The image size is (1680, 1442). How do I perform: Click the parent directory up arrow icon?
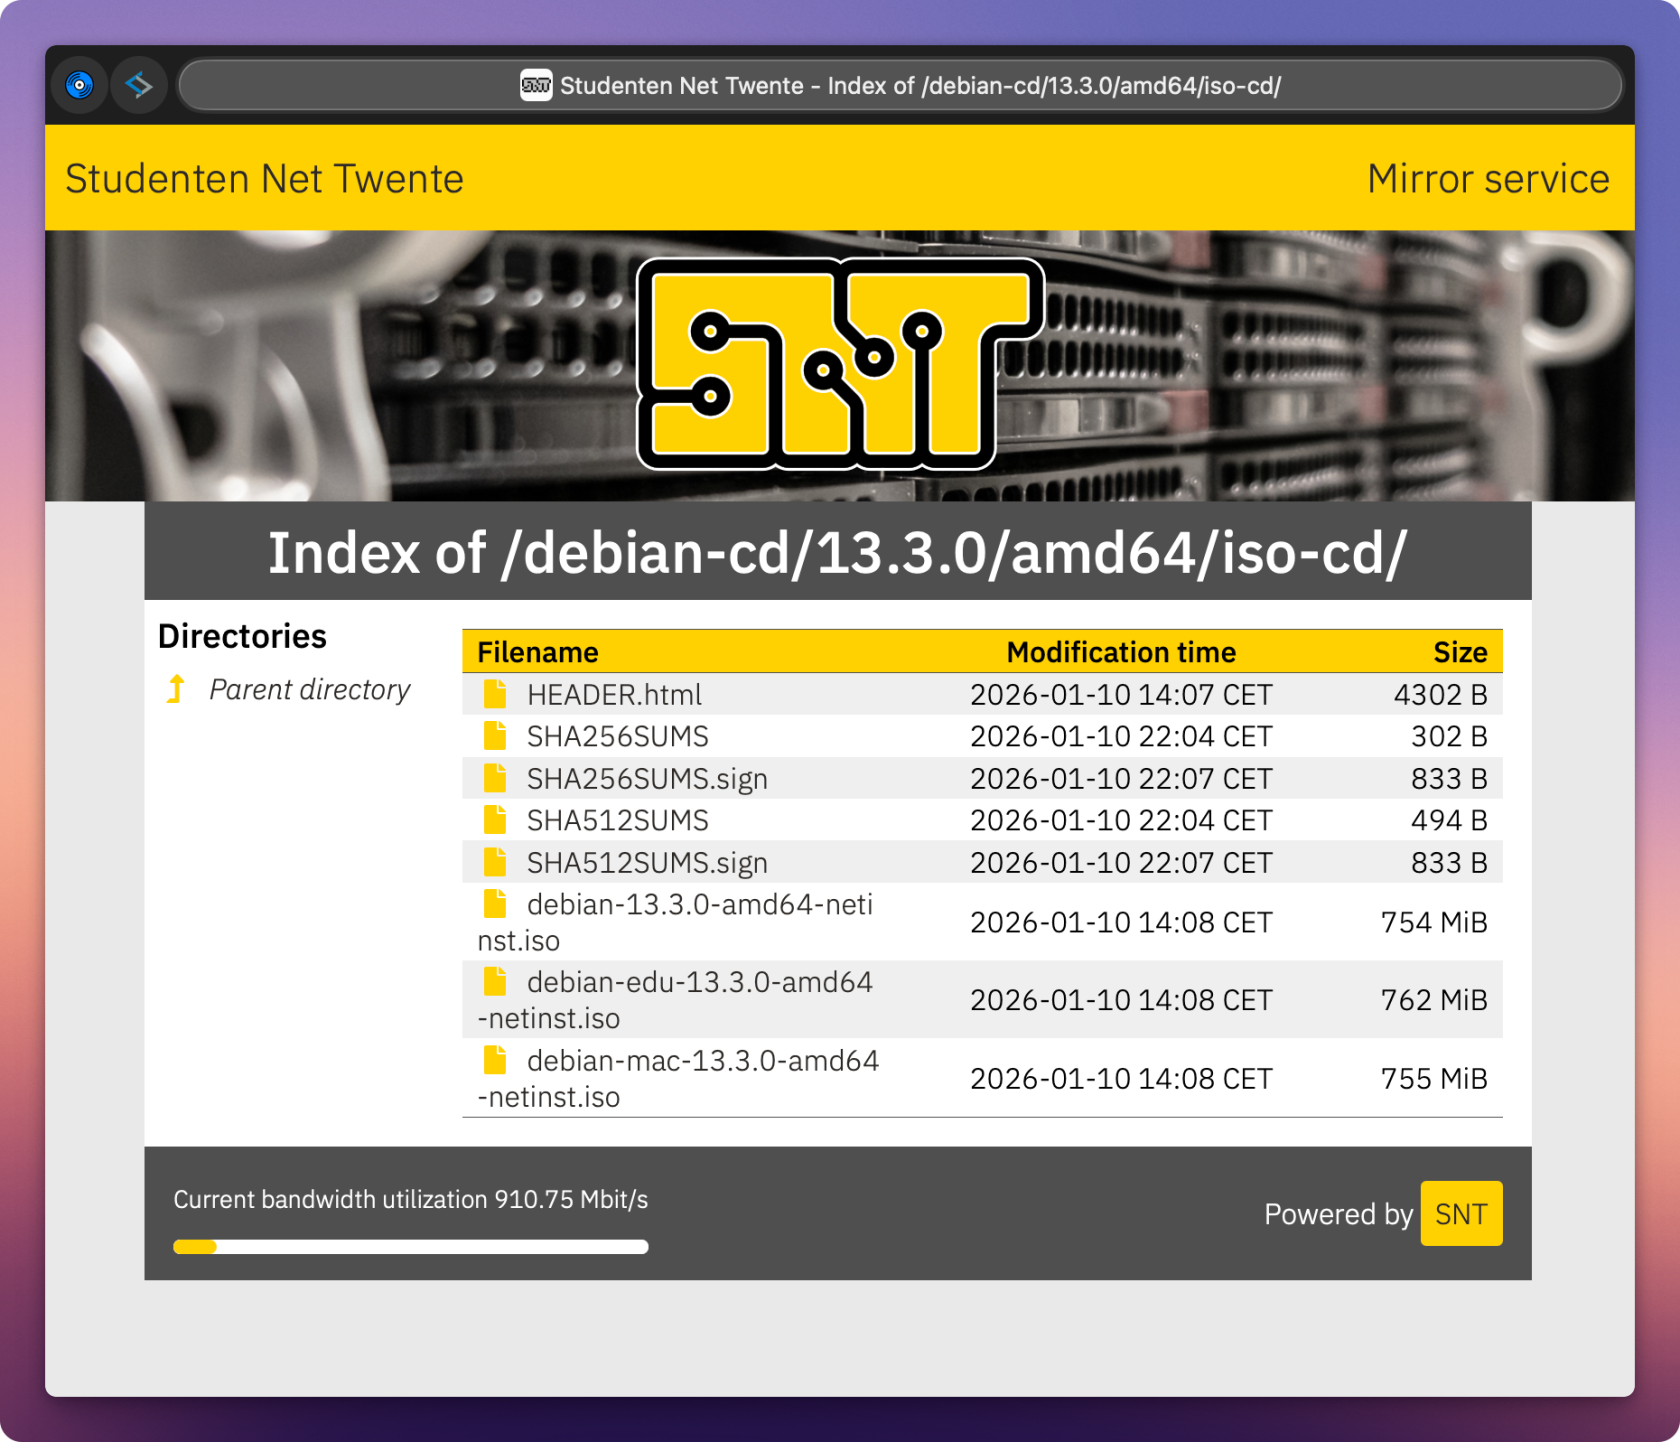(176, 689)
